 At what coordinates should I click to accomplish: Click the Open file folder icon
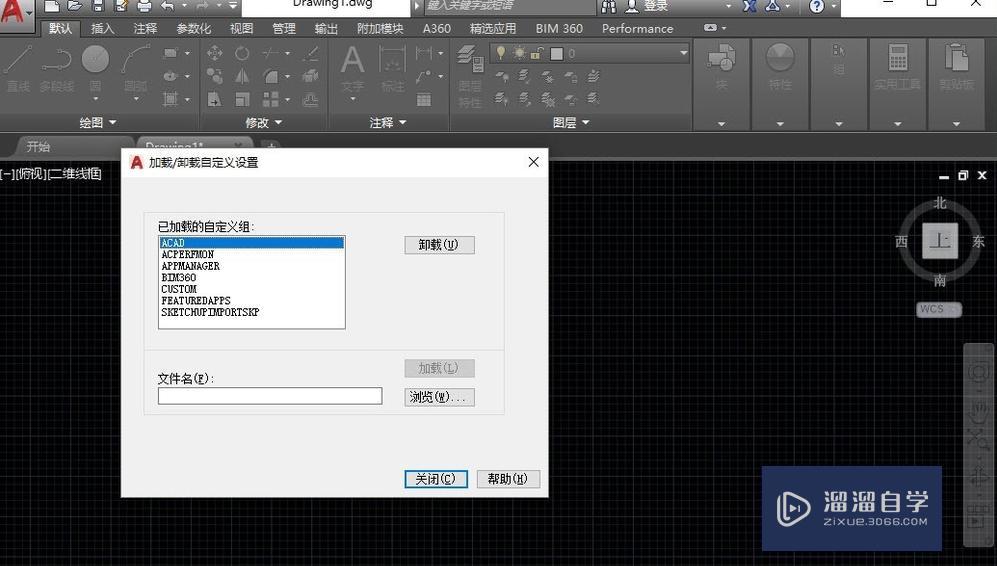coord(75,6)
